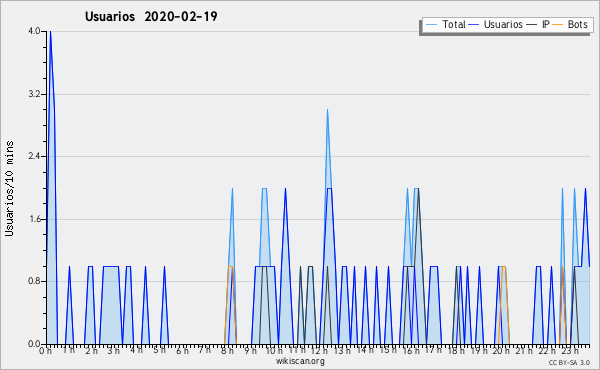Click the Total legend entry
Screen dimensions: 600x370
point(445,24)
